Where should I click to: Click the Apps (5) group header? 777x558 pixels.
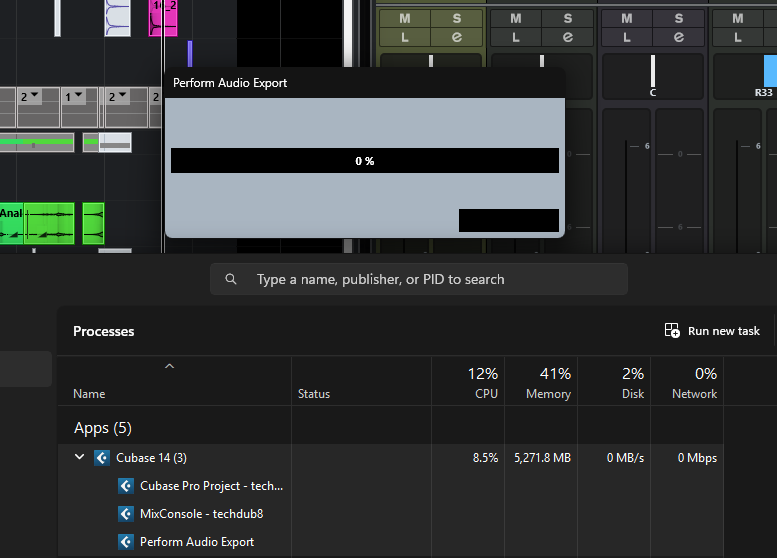[103, 428]
